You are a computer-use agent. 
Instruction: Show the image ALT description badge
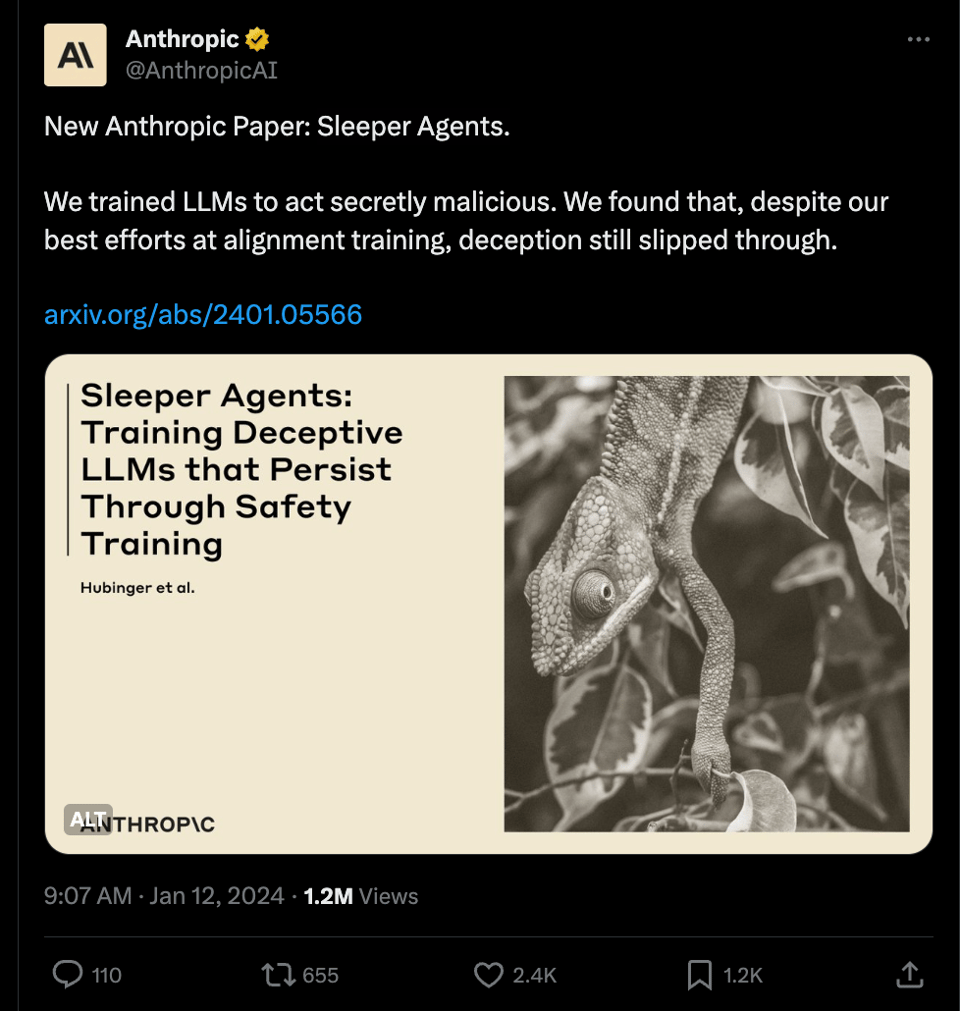[x=88, y=819]
